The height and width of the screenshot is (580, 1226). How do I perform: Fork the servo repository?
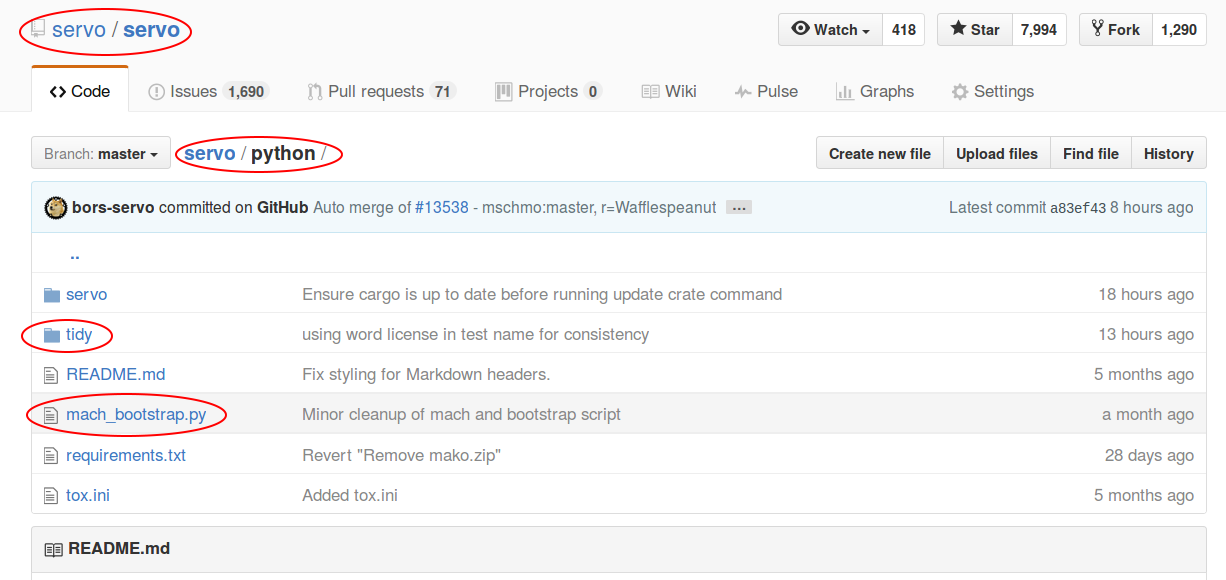1116,30
